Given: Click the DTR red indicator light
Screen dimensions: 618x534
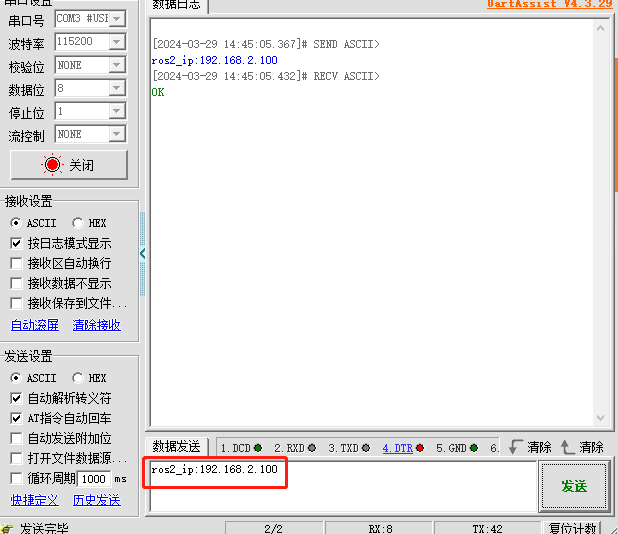Looking at the screenshot, I should click(x=420, y=448).
